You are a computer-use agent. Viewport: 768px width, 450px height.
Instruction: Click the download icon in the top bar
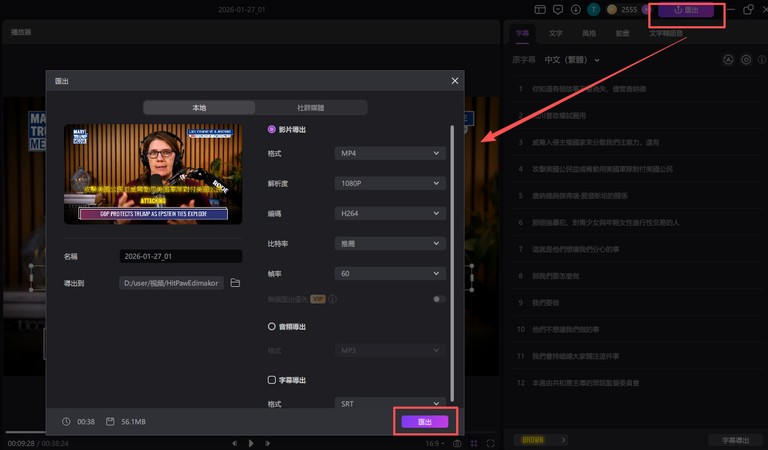[x=575, y=10]
